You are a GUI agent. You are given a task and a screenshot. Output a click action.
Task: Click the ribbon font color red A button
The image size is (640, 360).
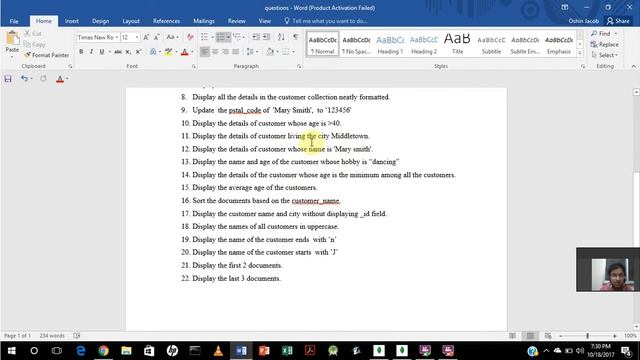point(184,52)
